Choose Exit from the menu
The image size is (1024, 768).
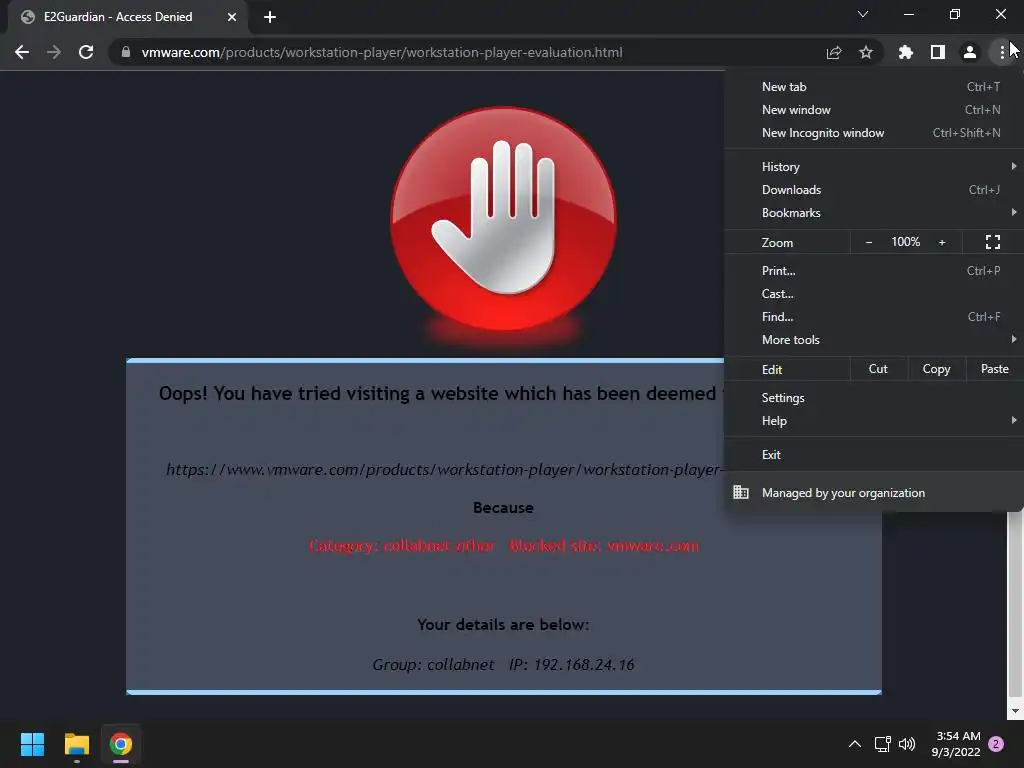[x=874, y=455]
